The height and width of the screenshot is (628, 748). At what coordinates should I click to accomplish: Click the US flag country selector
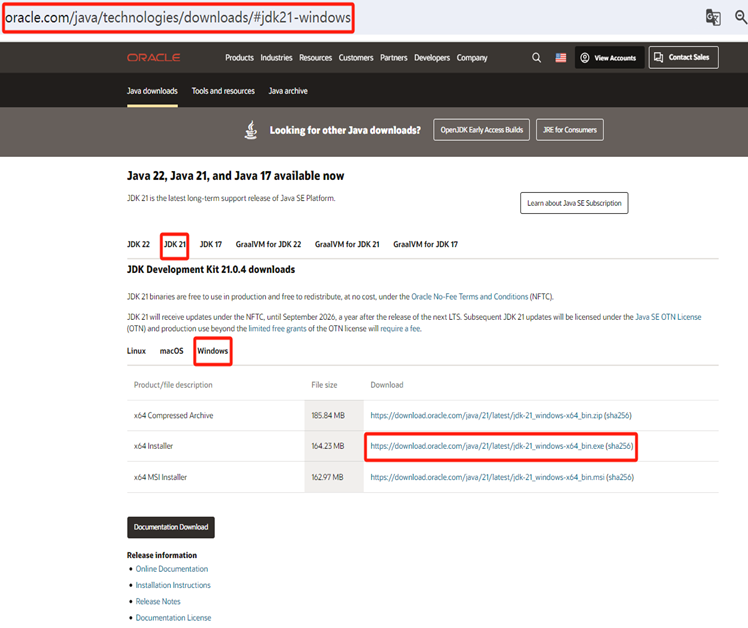pos(561,58)
